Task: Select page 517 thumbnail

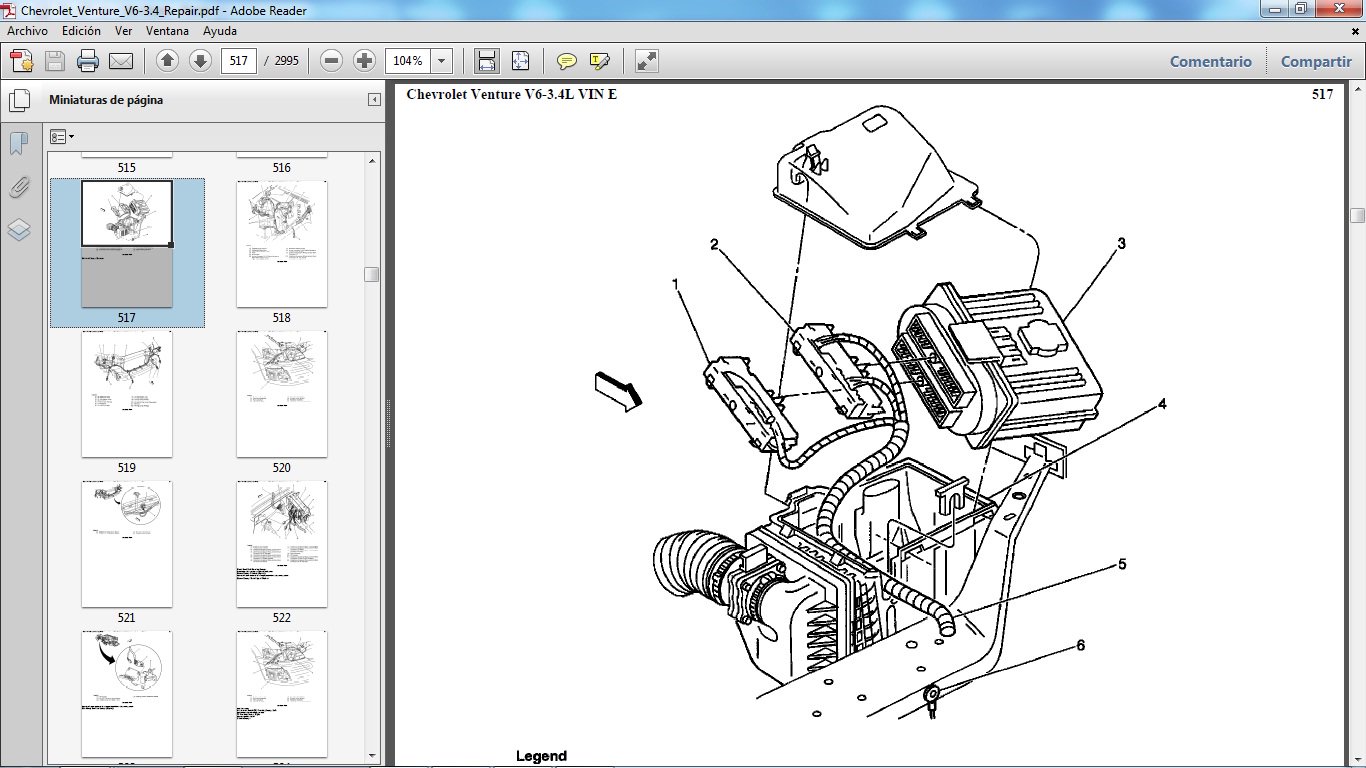Action: coord(127,243)
